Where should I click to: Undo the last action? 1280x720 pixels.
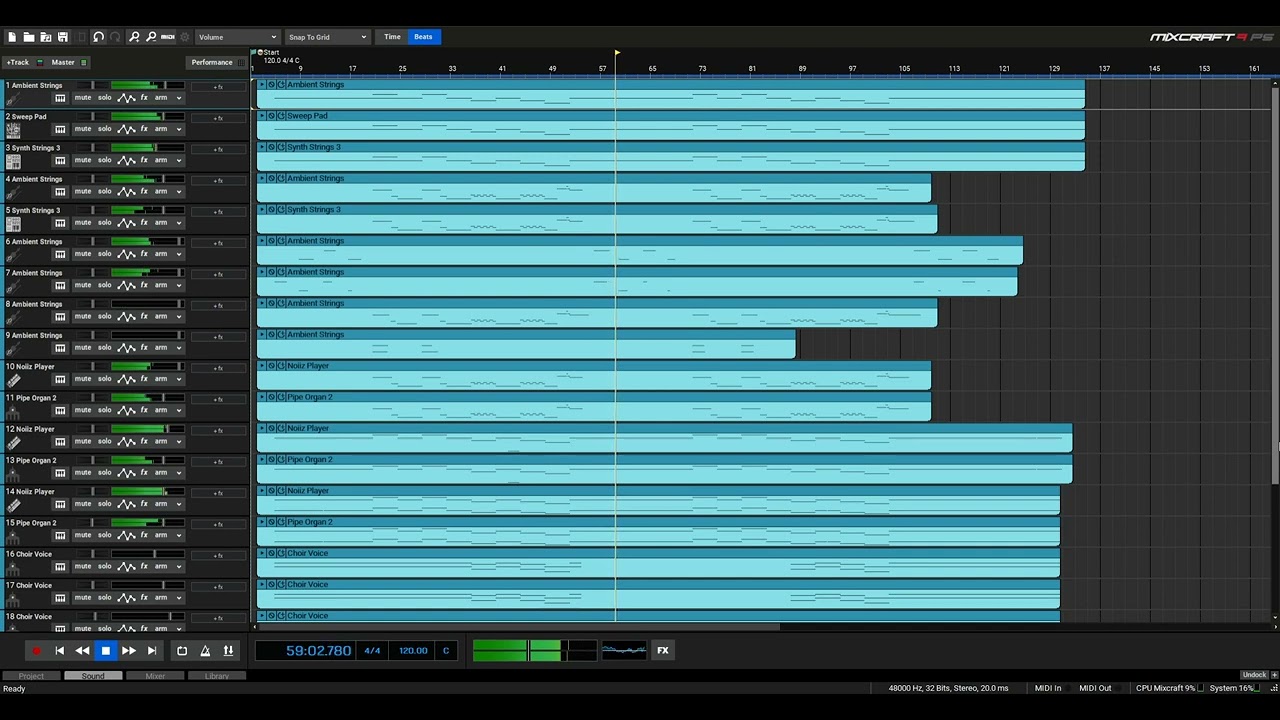pyautogui.click(x=98, y=37)
